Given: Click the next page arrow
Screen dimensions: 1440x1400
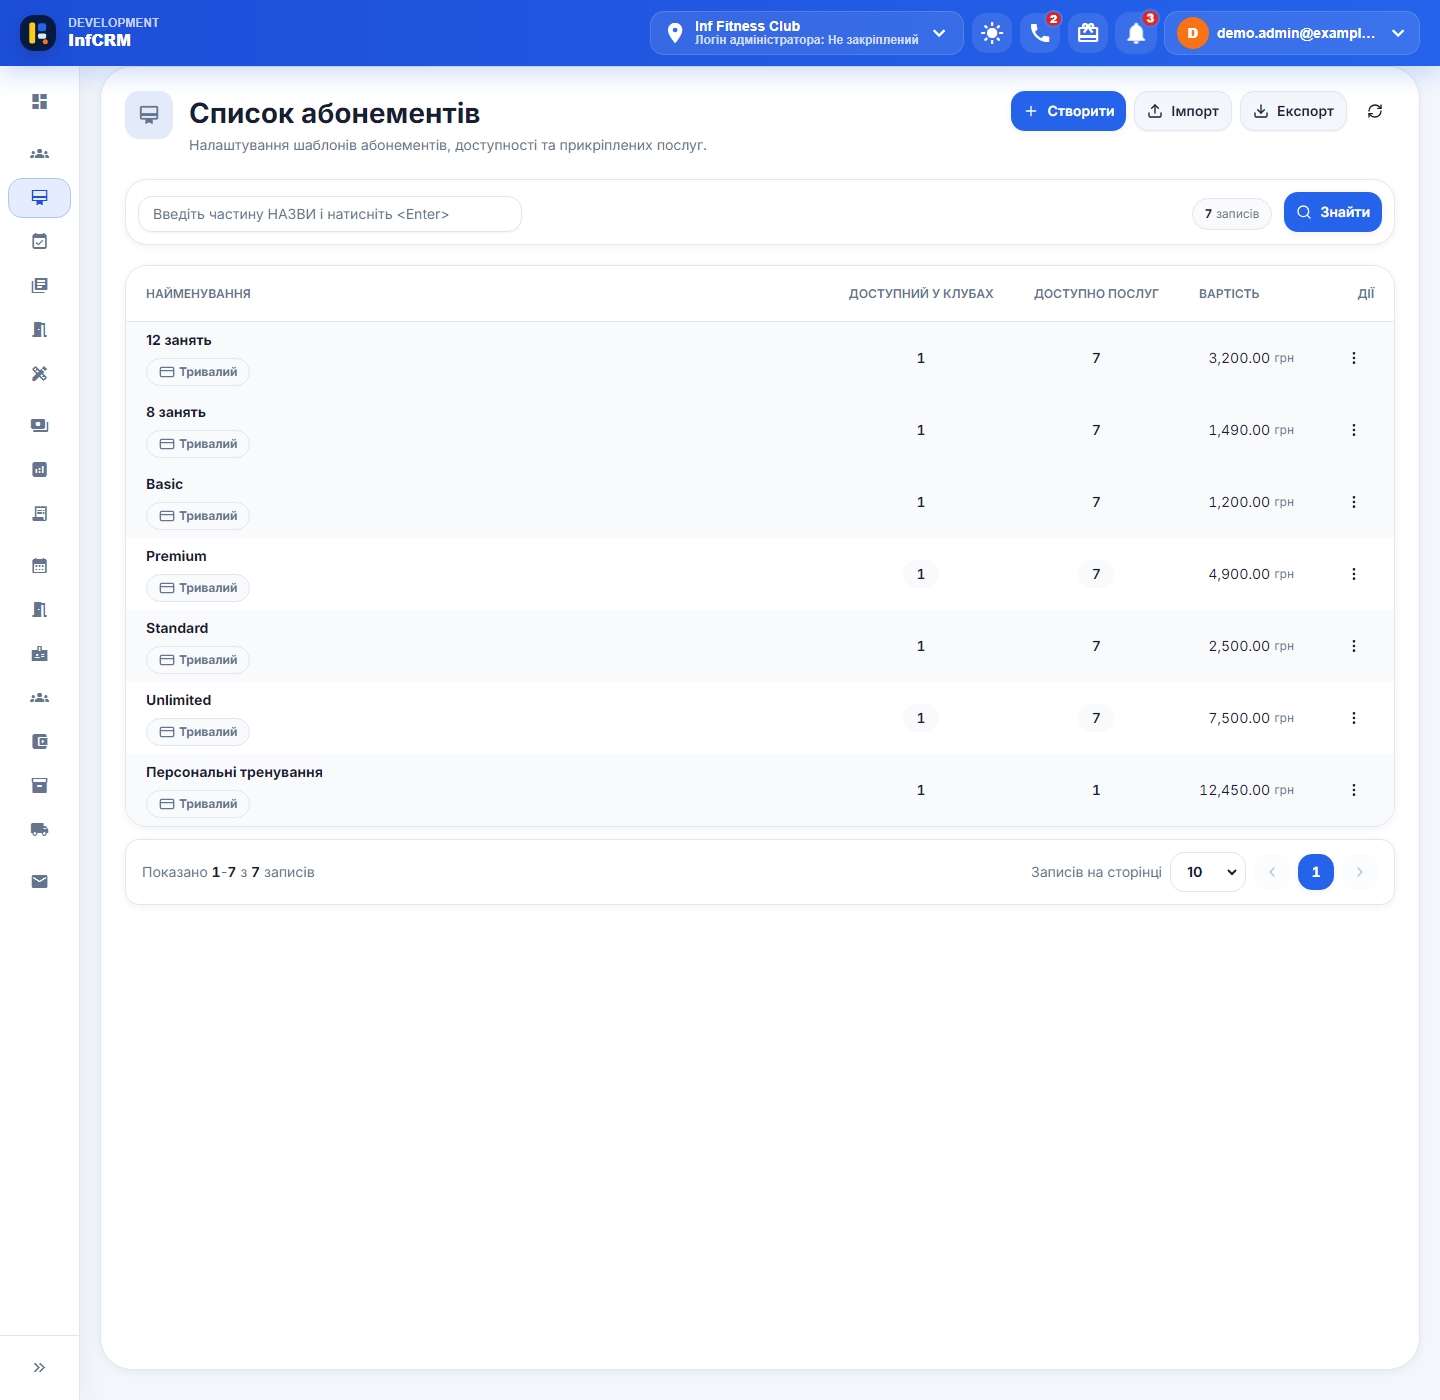Looking at the screenshot, I should 1360,872.
